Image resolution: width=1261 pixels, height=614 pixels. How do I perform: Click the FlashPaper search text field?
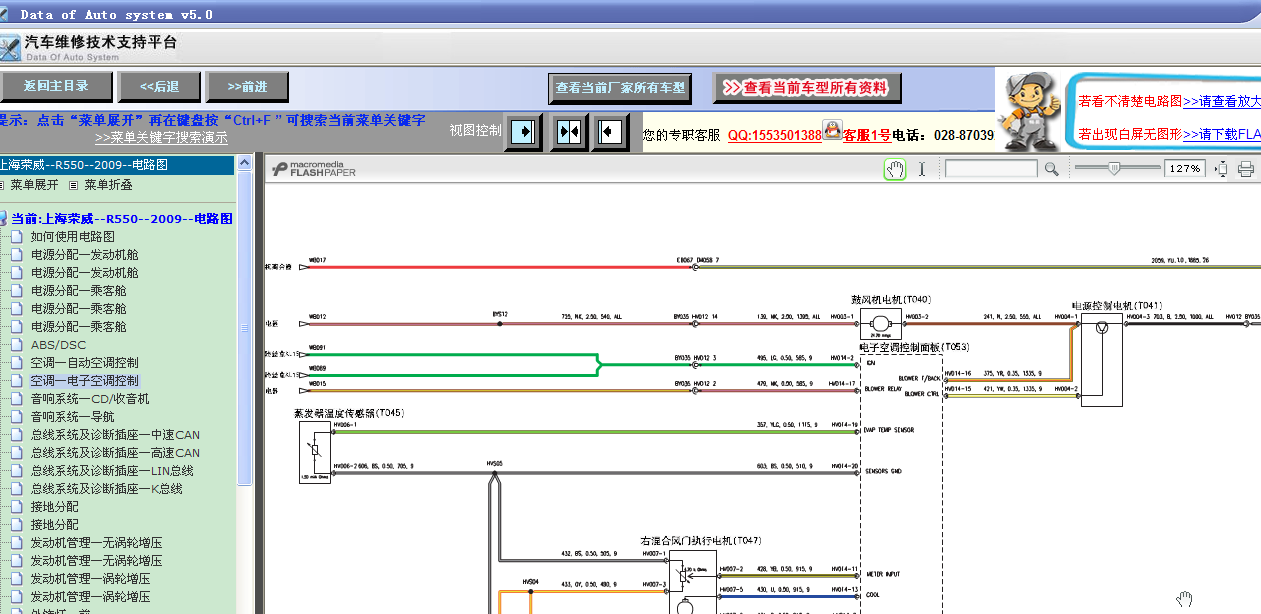pyautogui.click(x=991, y=169)
